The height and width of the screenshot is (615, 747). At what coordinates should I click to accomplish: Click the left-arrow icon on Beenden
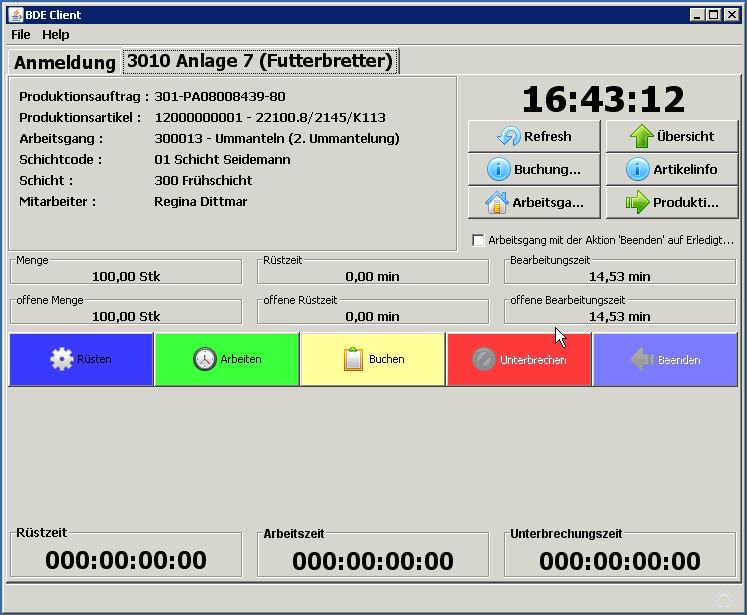click(x=642, y=359)
